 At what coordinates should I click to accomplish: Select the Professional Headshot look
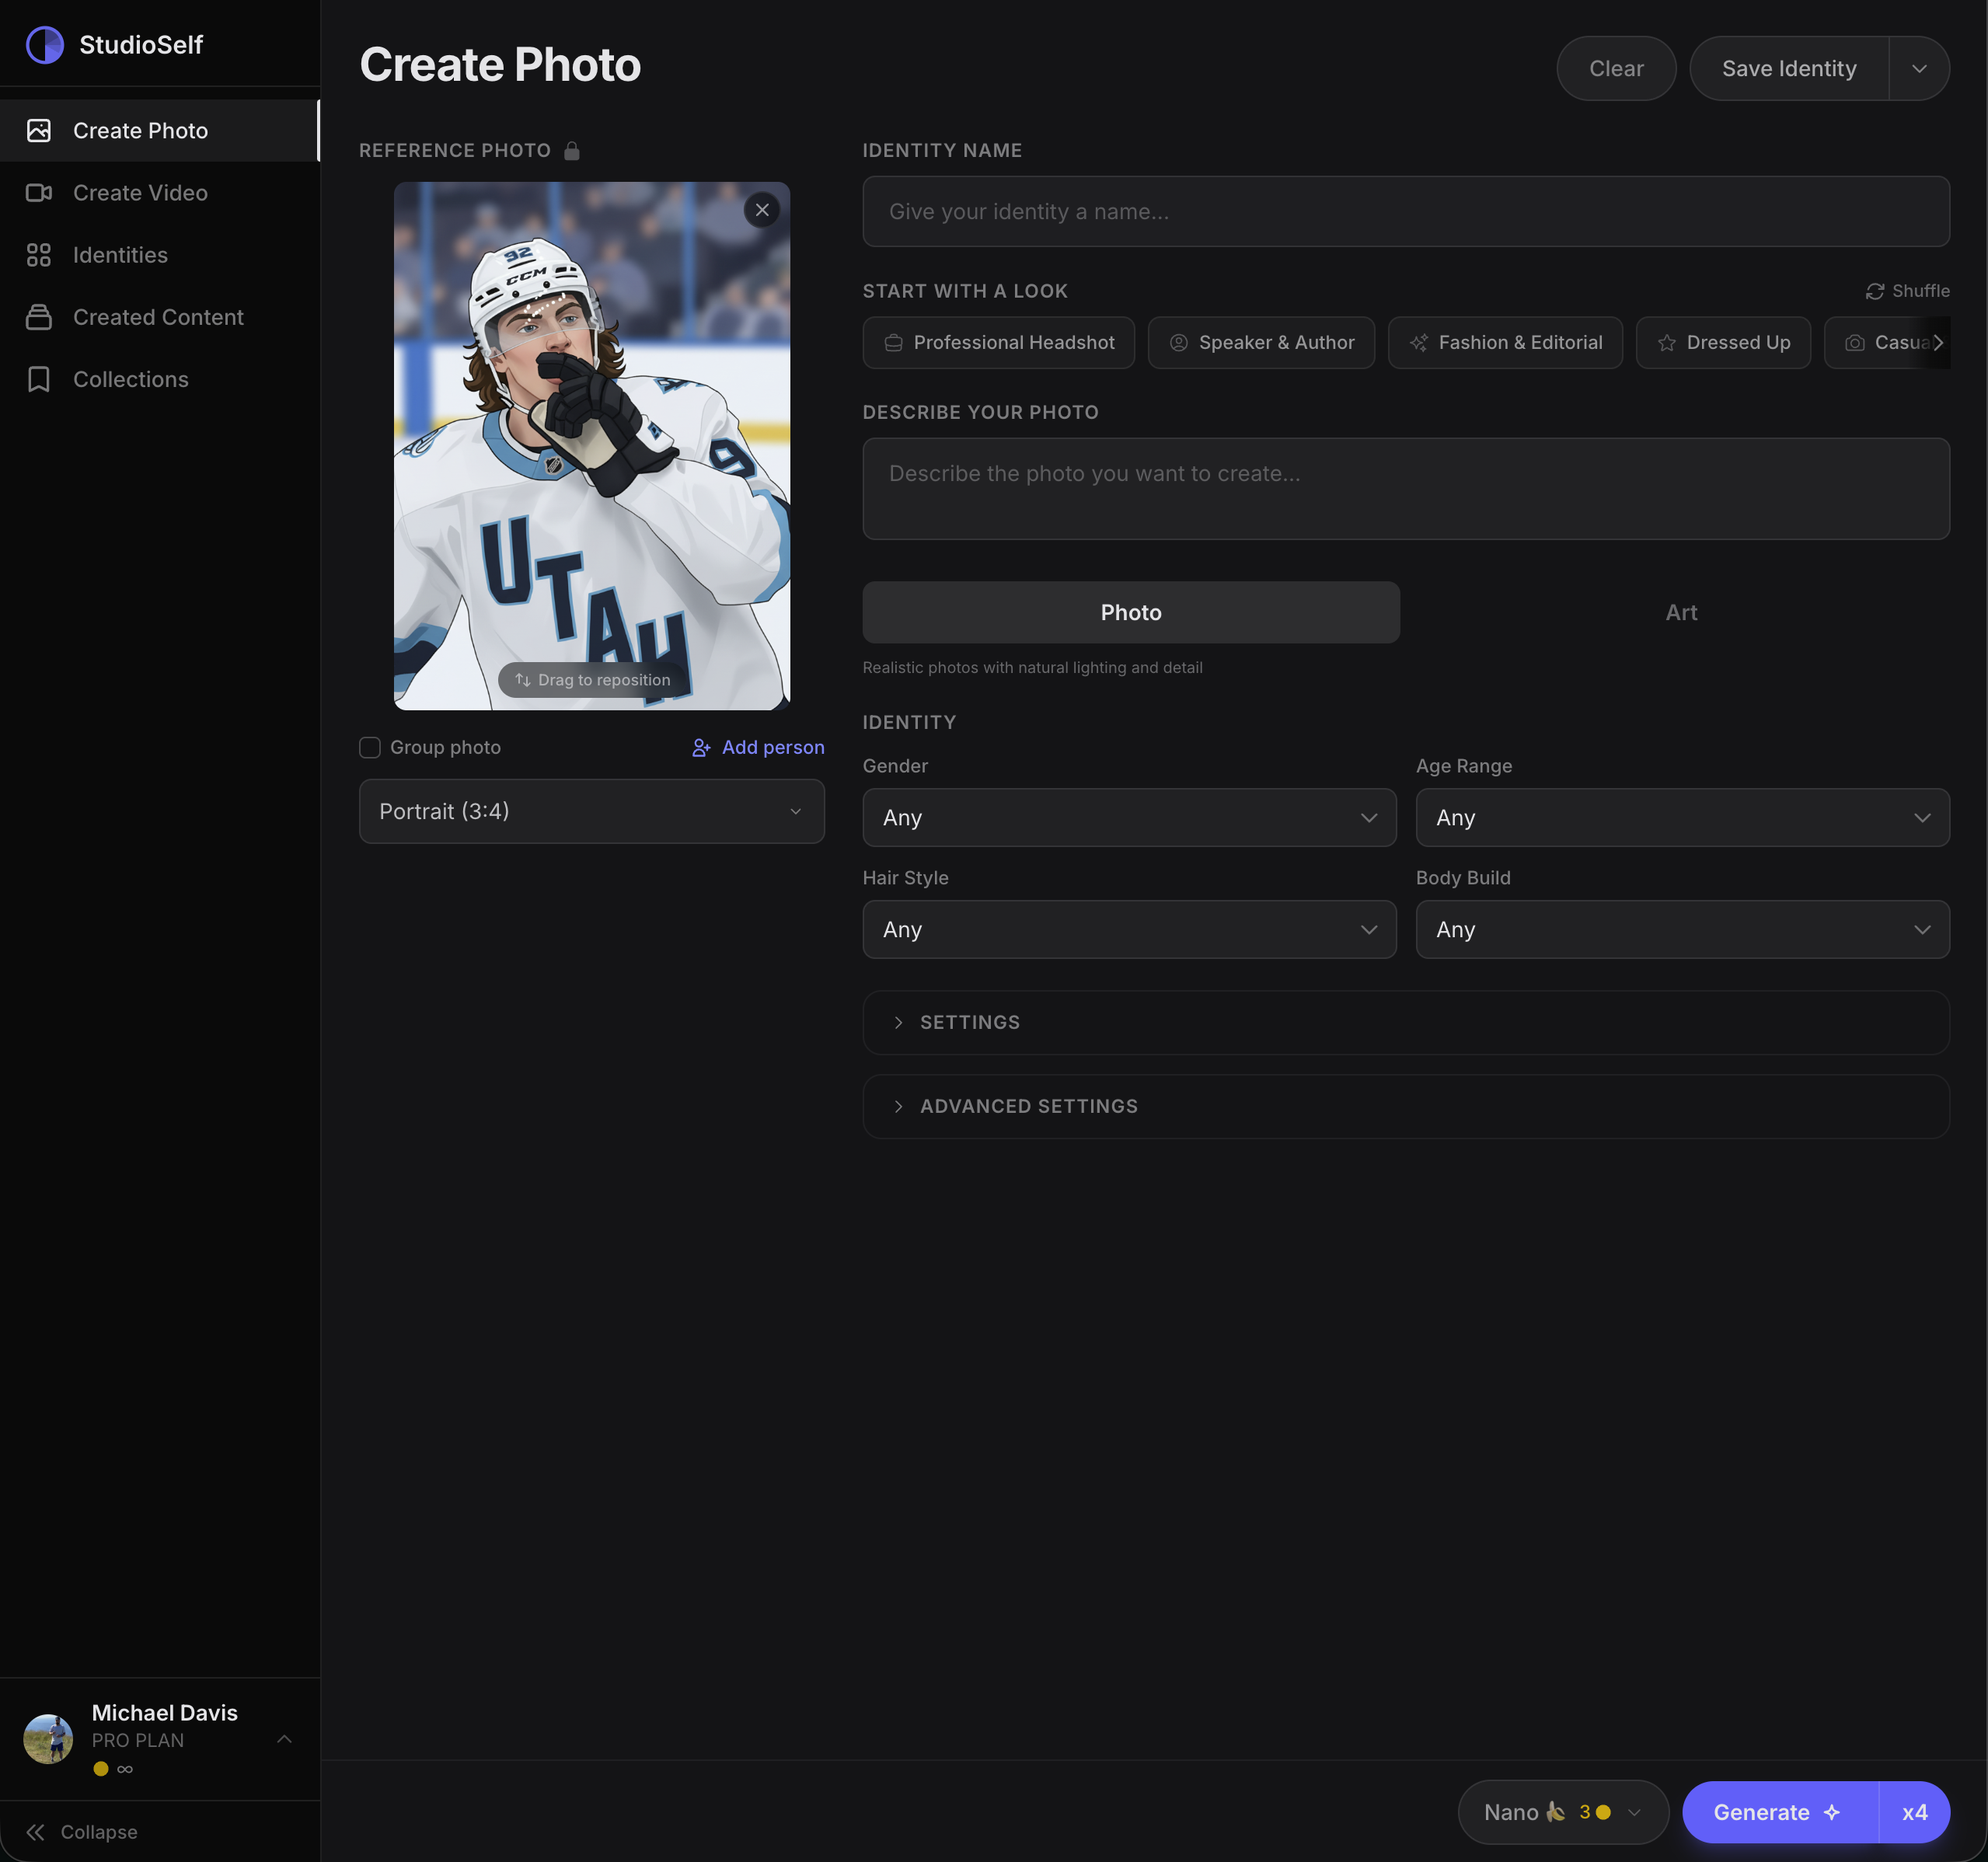[998, 342]
